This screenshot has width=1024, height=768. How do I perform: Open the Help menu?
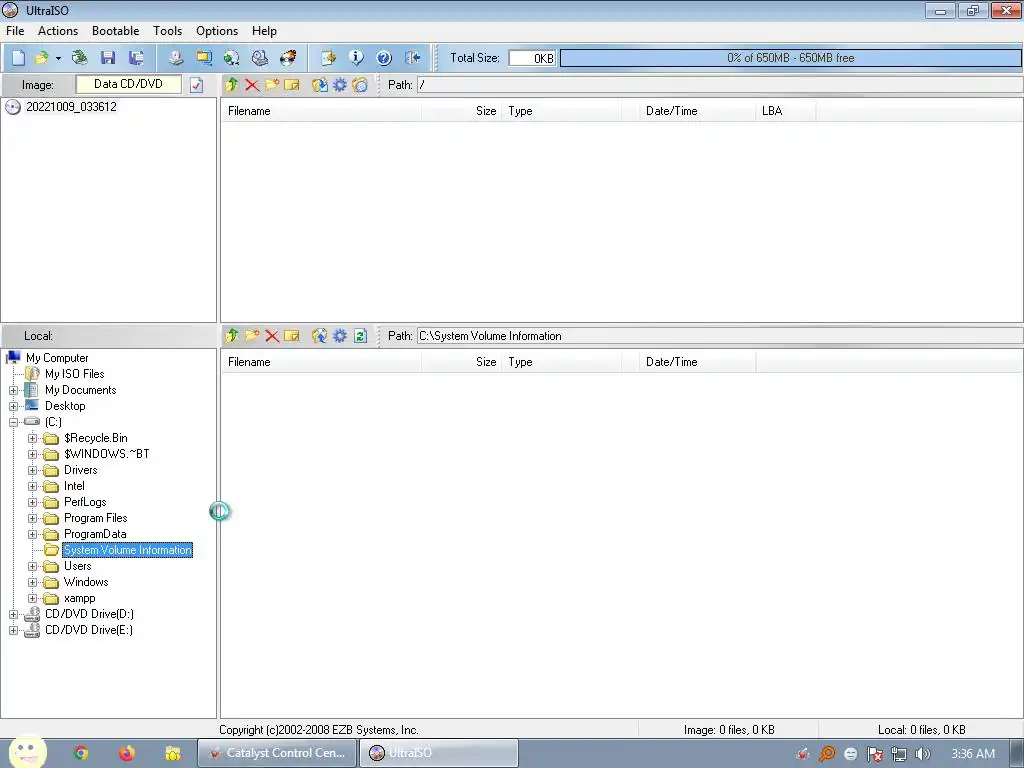click(264, 31)
